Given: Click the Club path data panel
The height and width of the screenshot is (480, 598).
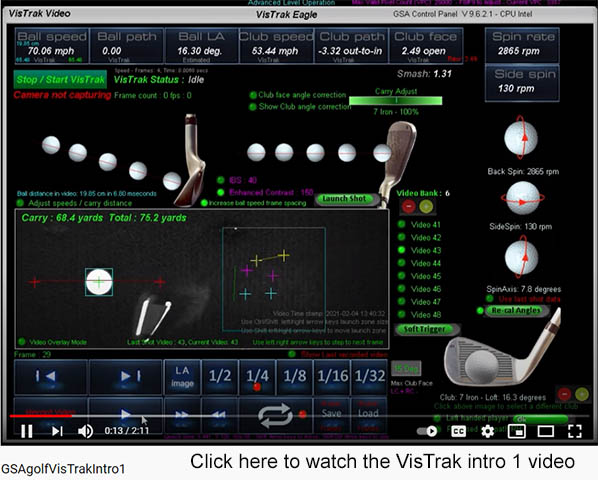Looking at the screenshot, I should coord(351,46).
